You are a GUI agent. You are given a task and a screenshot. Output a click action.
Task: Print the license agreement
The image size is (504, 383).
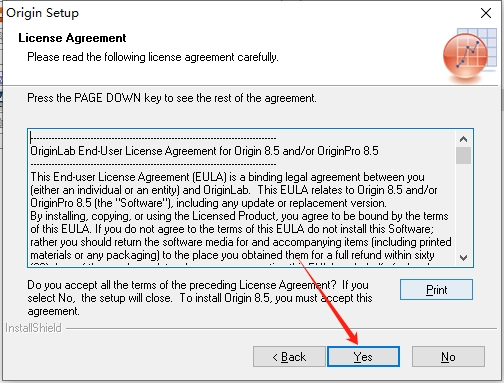(436, 289)
